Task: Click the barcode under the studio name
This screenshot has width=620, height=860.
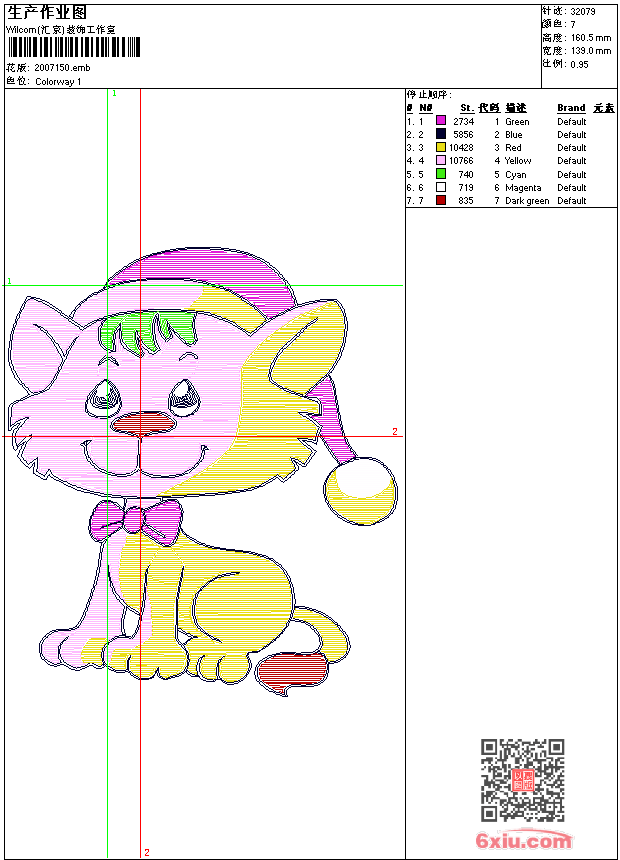Action: (x=74, y=48)
